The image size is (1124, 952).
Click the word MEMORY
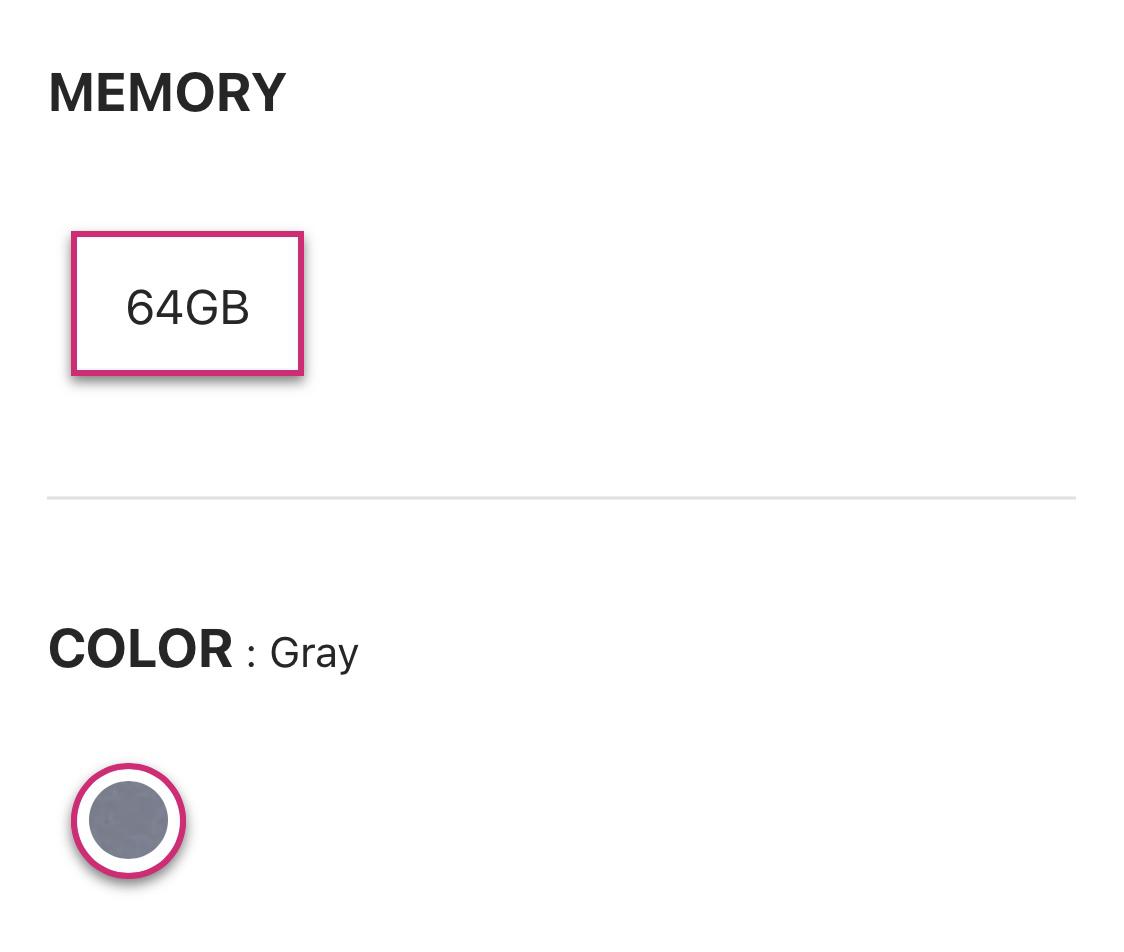pos(167,92)
